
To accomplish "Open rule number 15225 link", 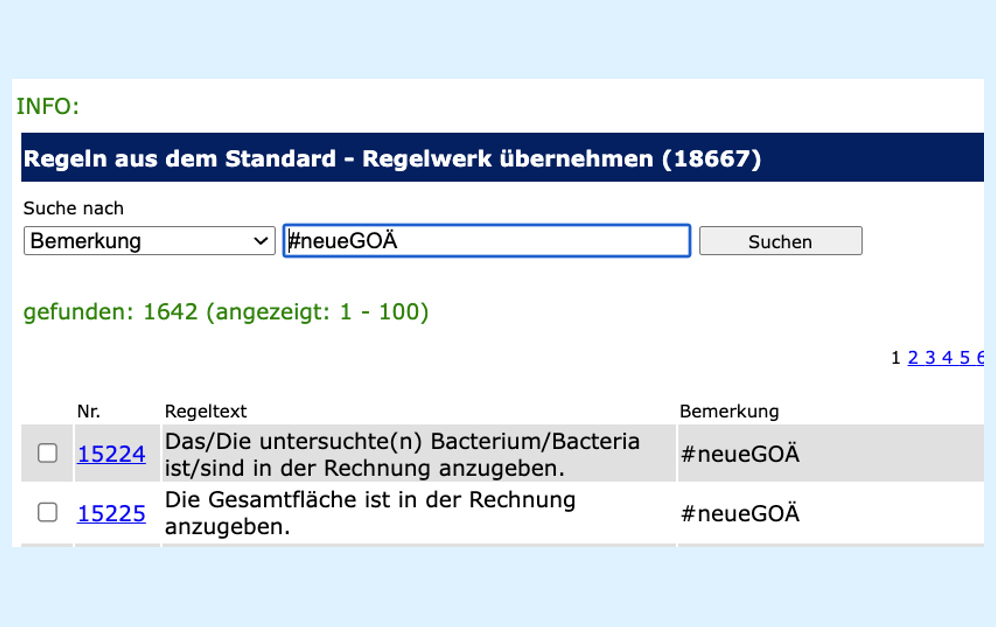I will [111, 513].
